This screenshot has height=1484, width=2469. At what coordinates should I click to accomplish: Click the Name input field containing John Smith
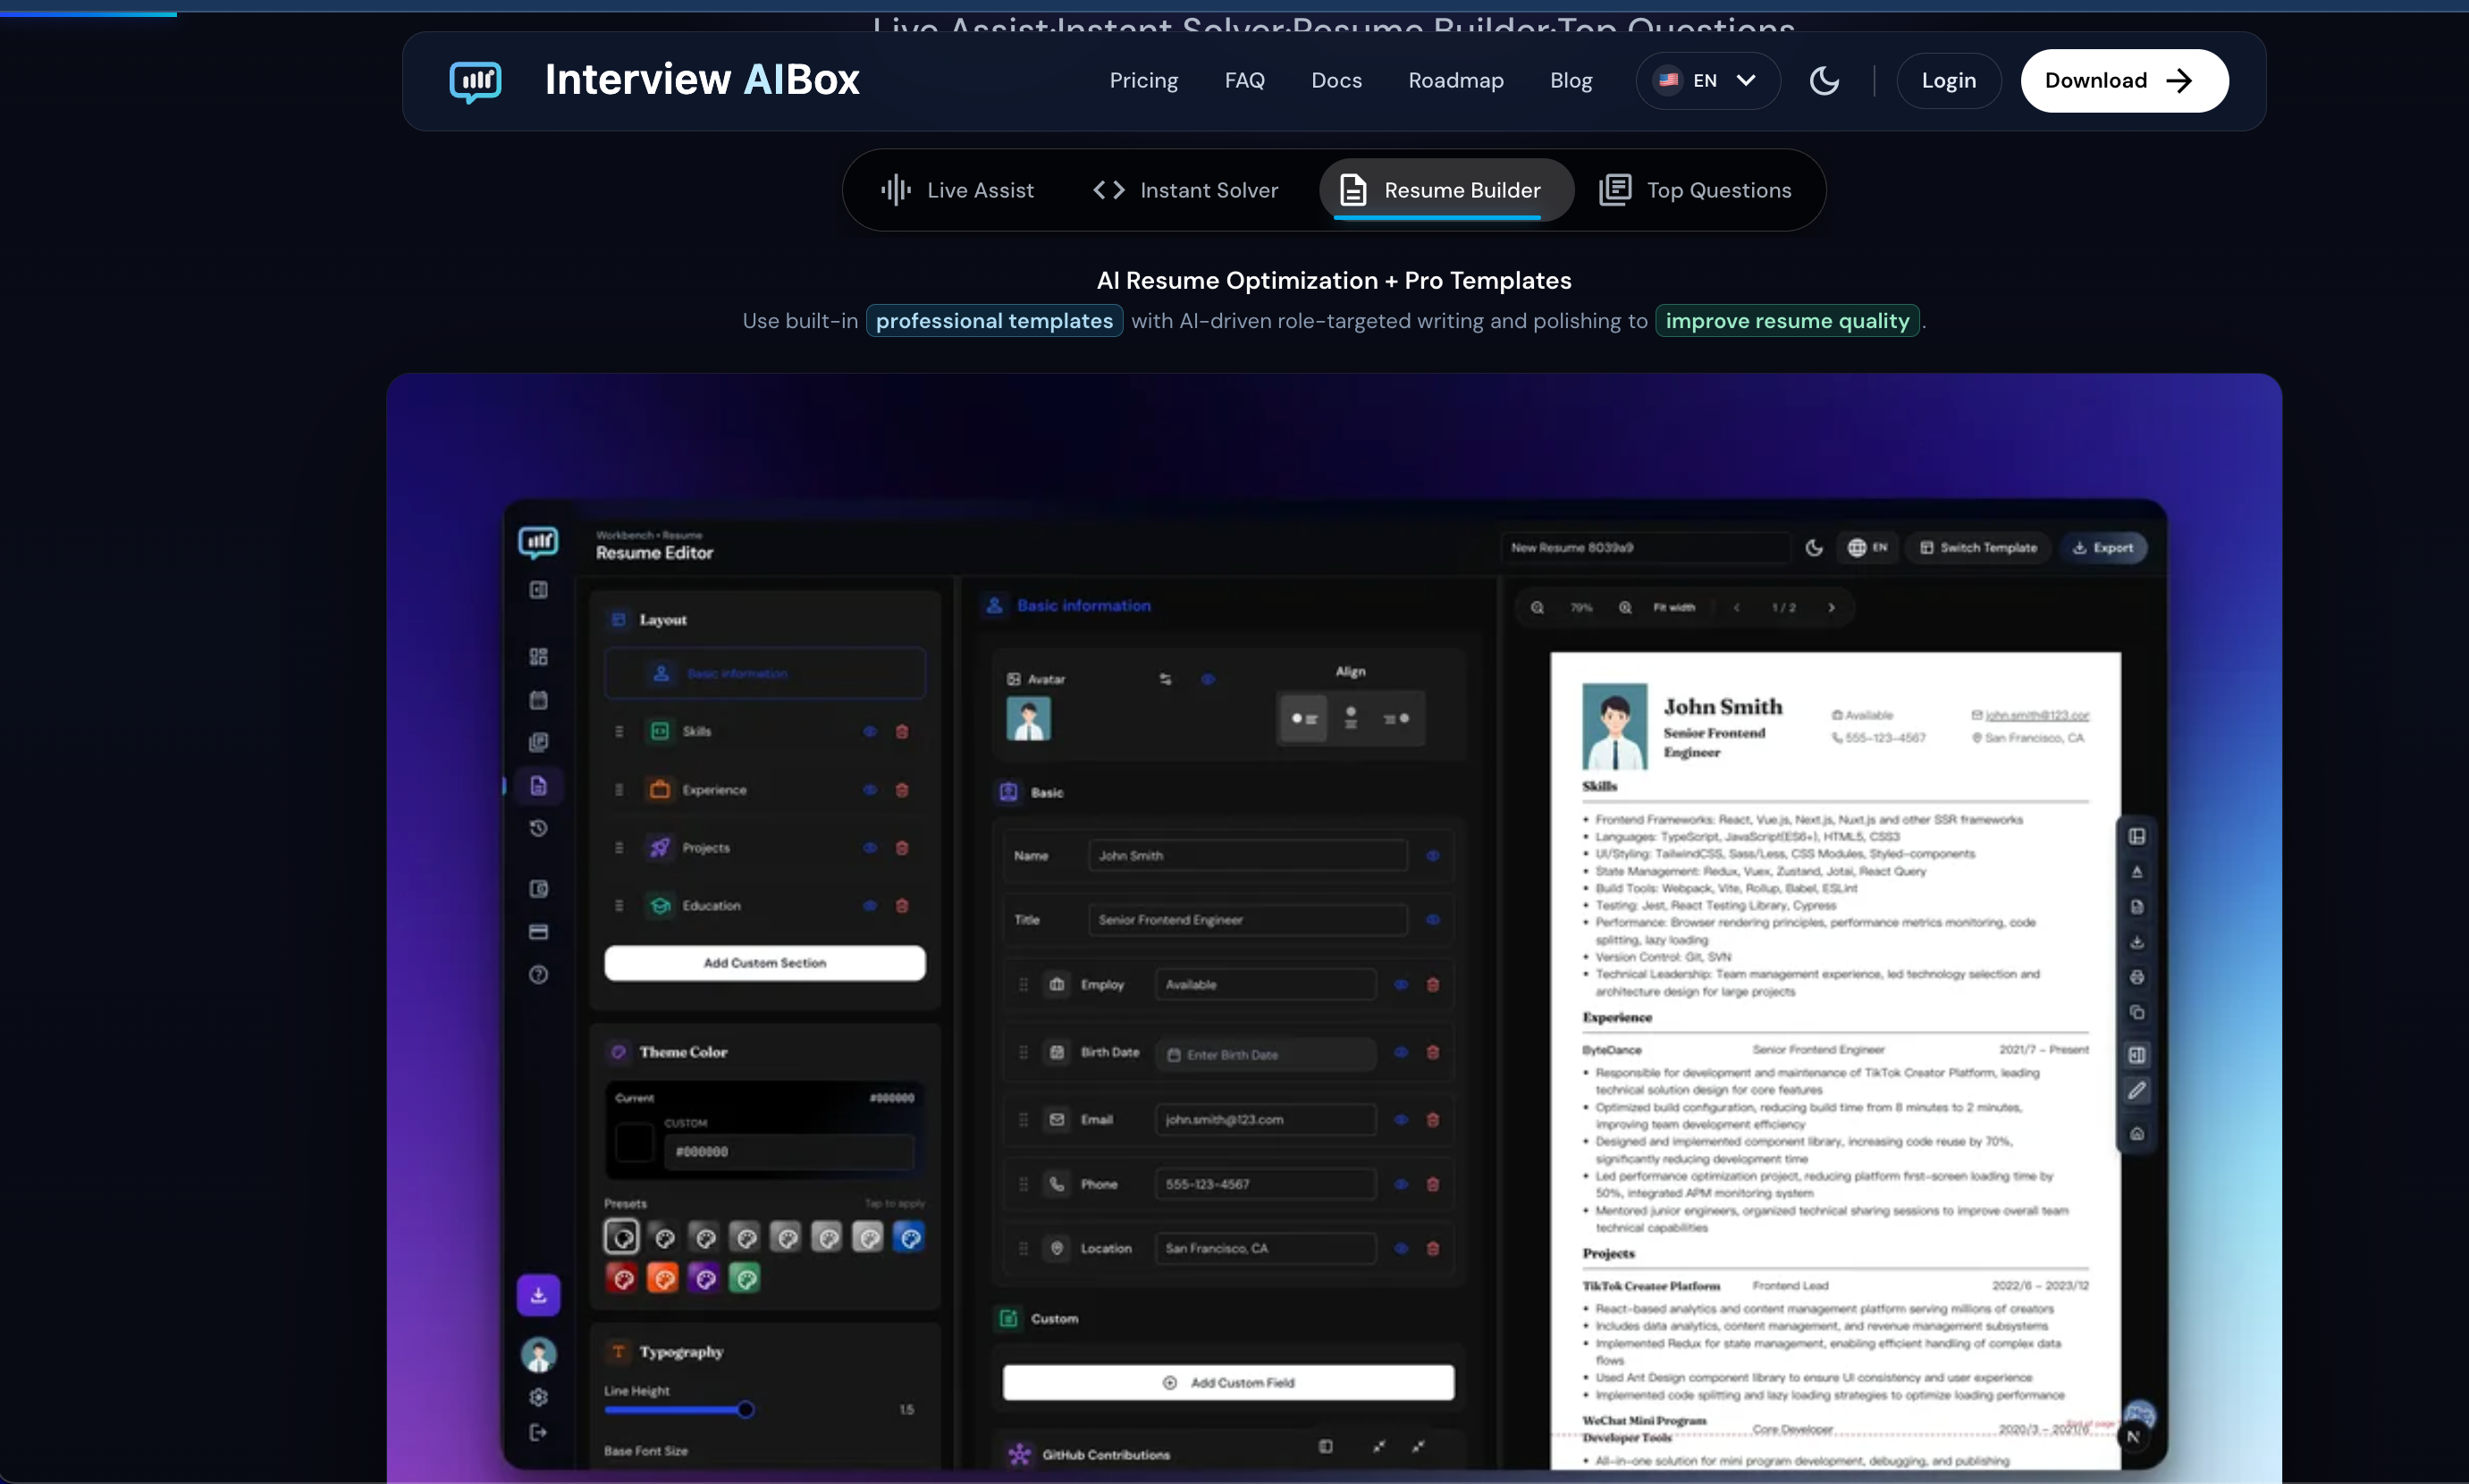(x=1247, y=856)
